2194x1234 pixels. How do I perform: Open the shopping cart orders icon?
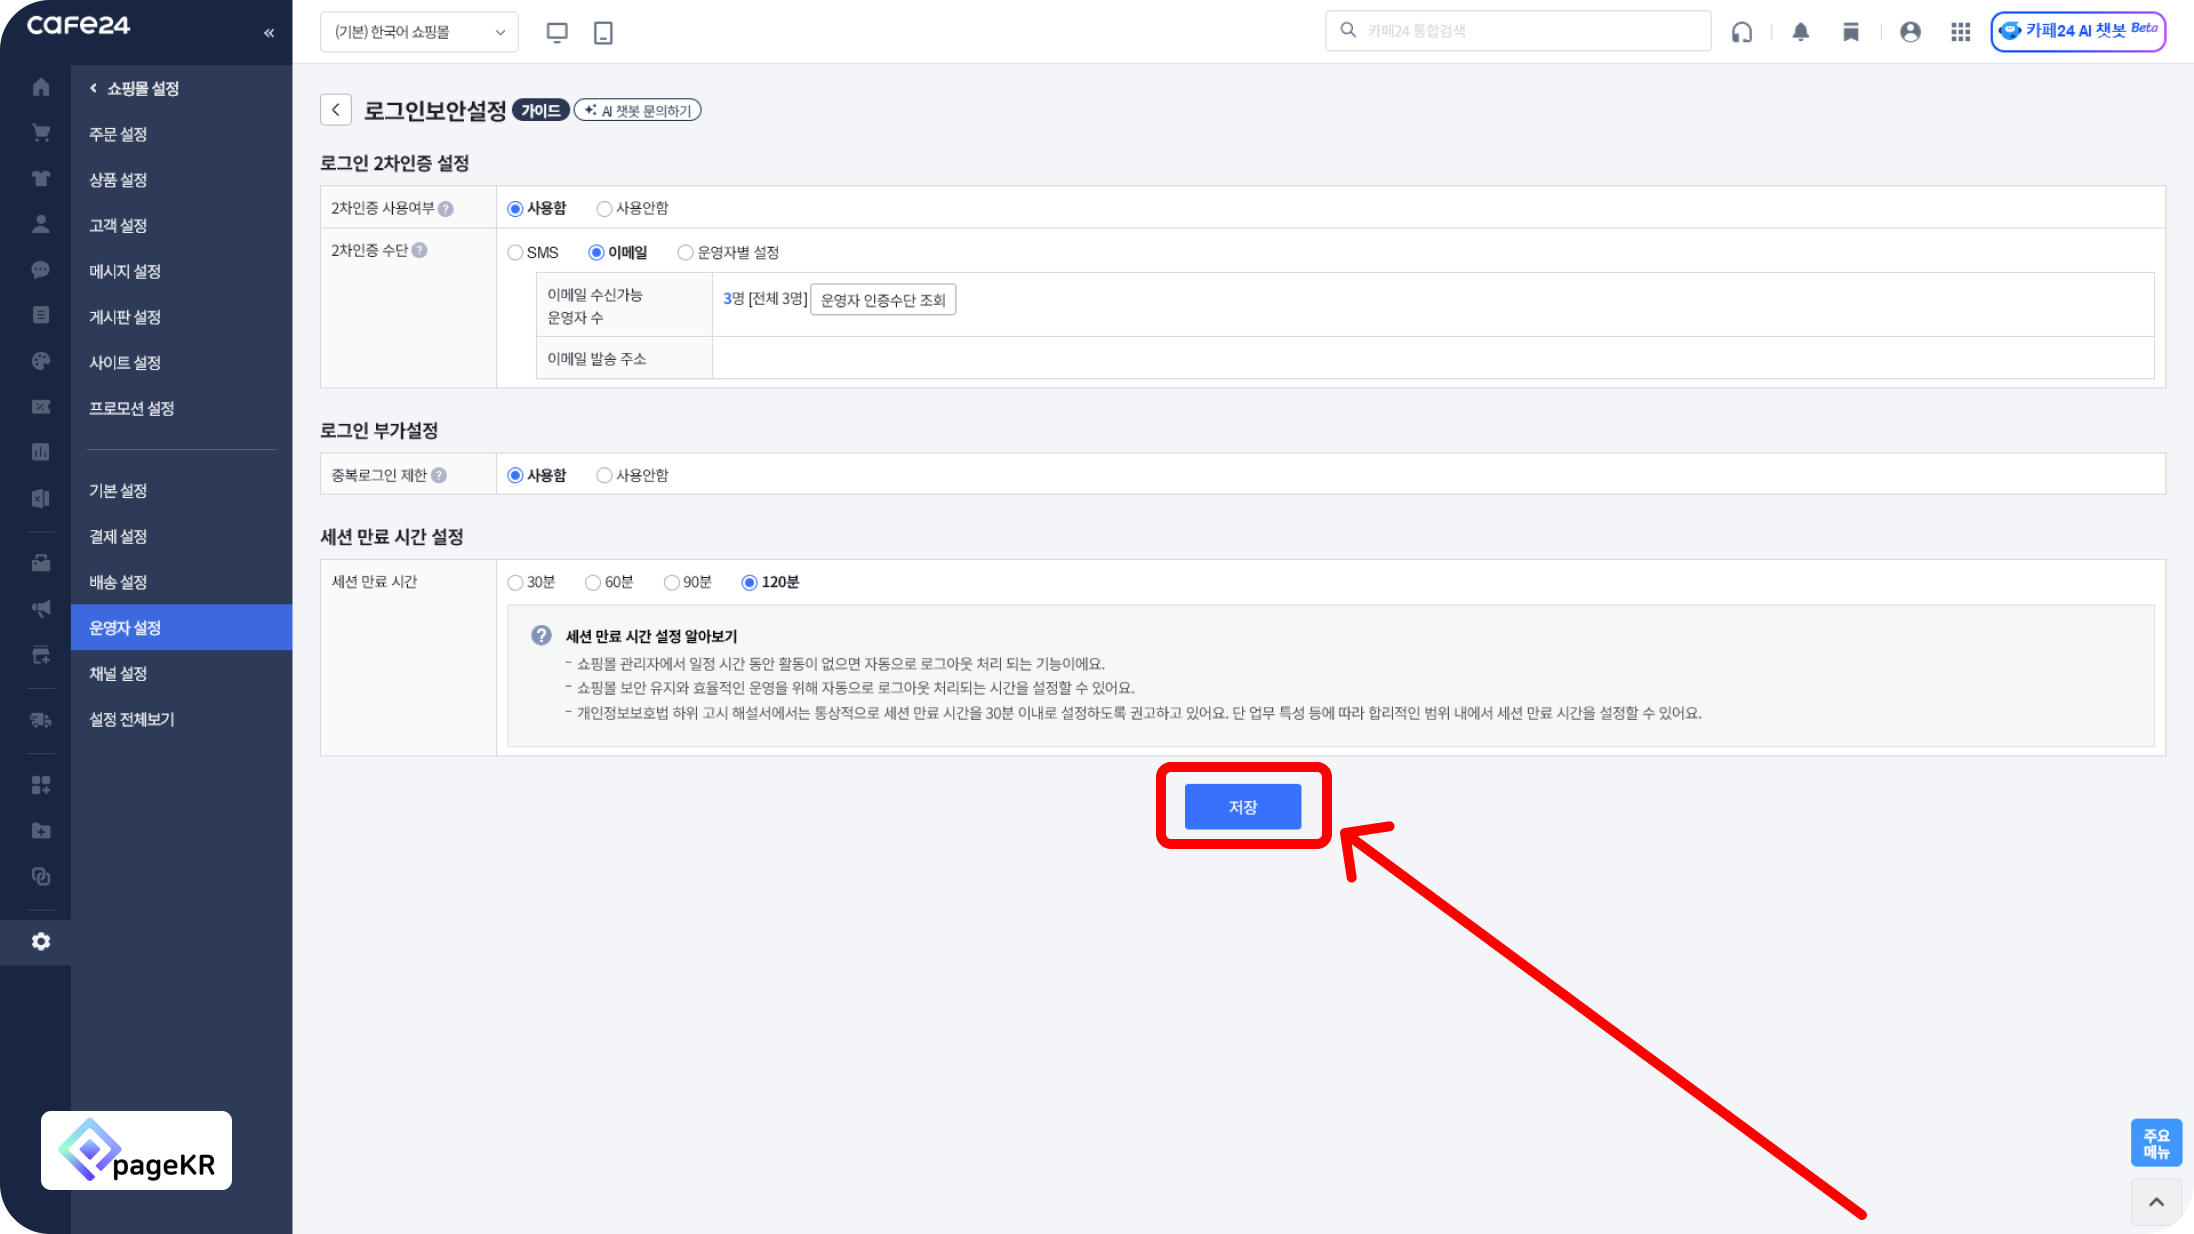(40, 133)
